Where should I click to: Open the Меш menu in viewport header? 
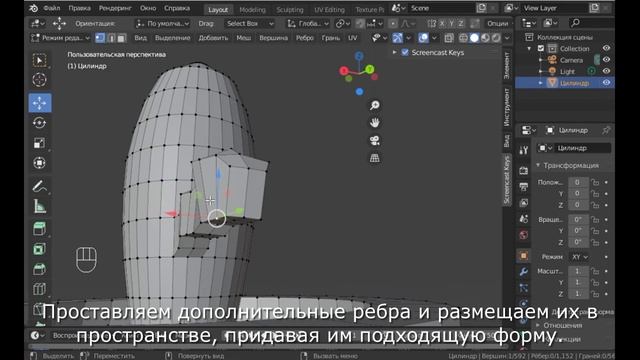click(244, 38)
